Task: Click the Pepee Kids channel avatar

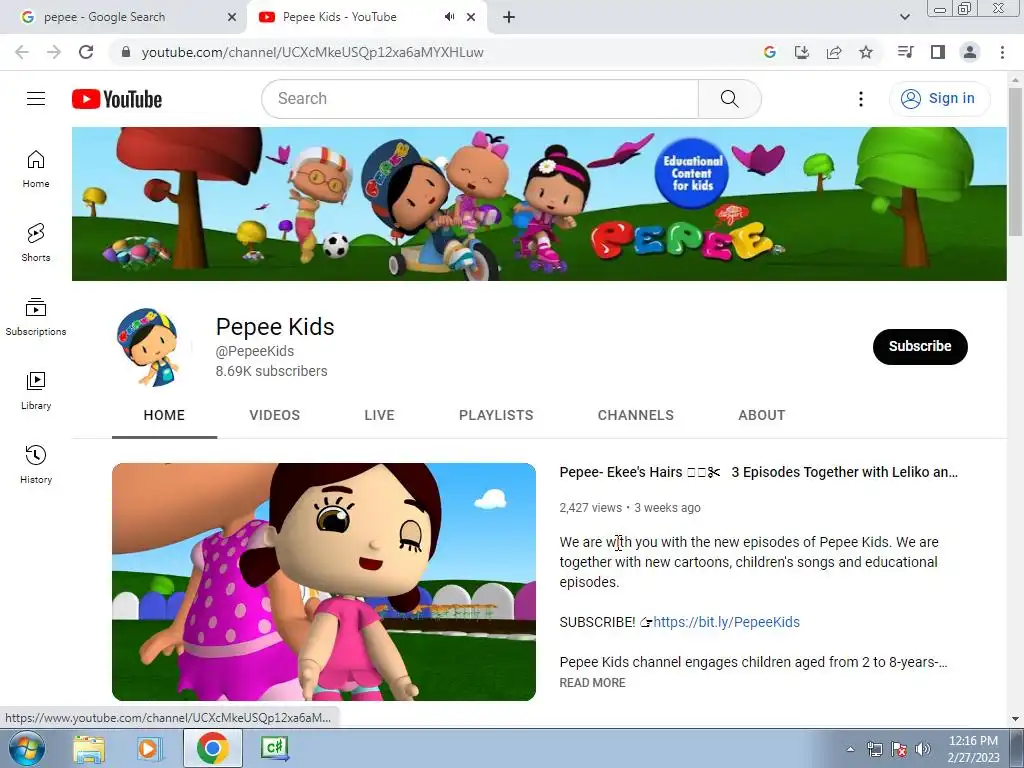Action: pyautogui.click(x=148, y=347)
